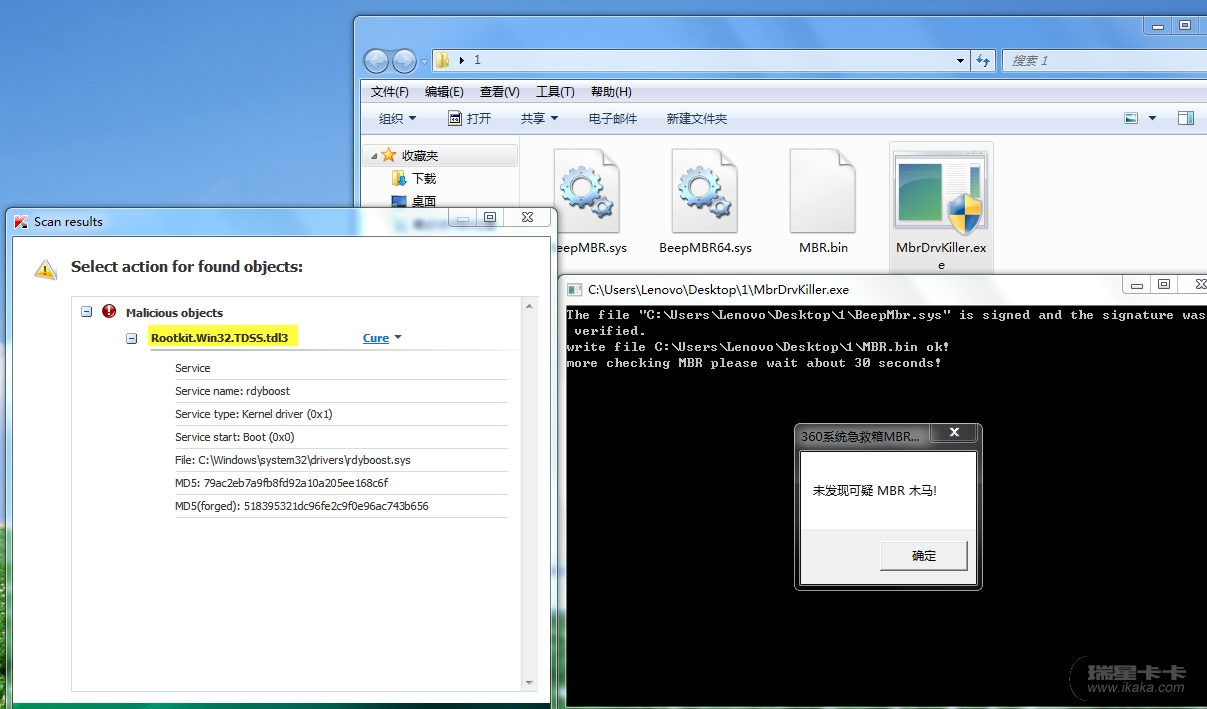The height and width of the screenshot is (709, 1207).
Task: Click the favorites star icon 收藏夹
Action: [x=389, y=155]
